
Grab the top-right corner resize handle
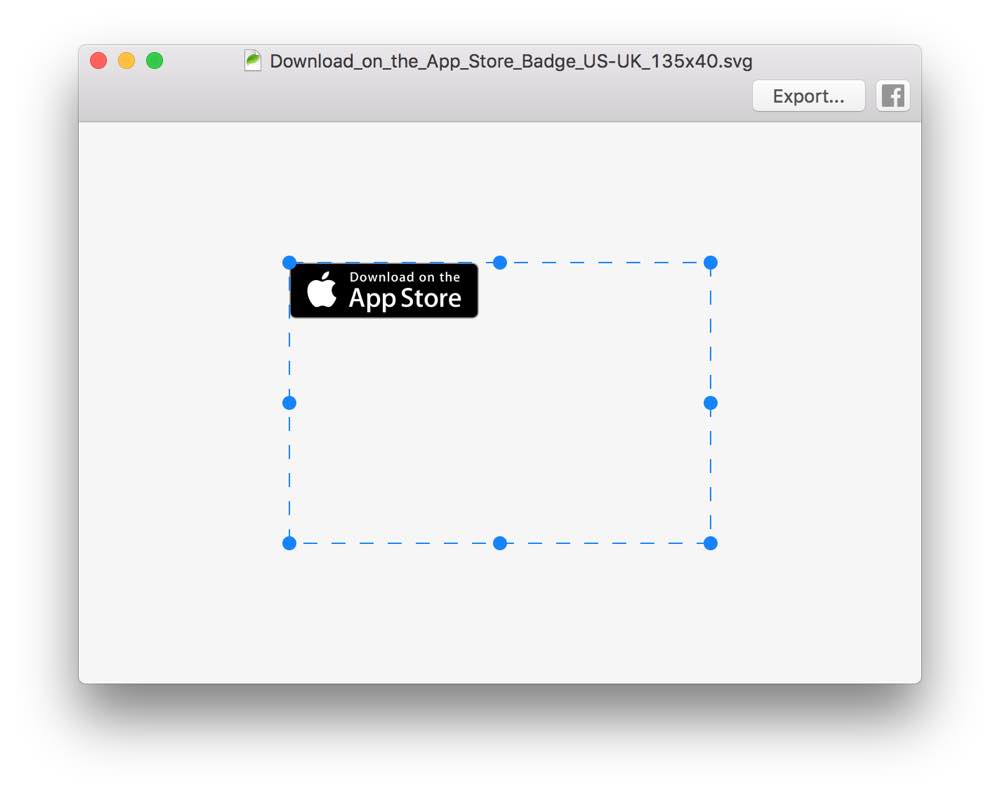pos(710,263)
